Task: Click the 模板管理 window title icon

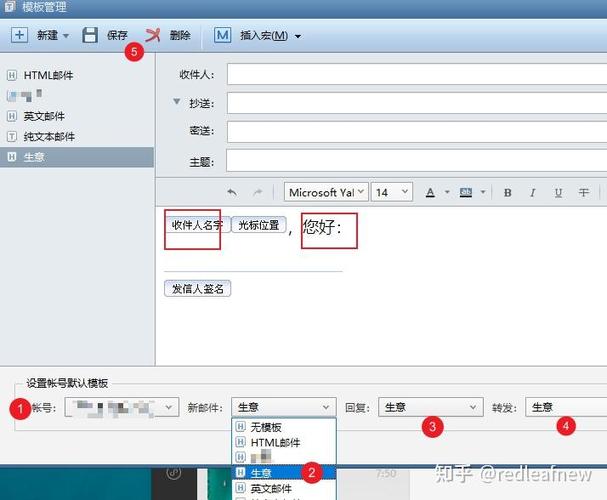Action: coord(10,6)
